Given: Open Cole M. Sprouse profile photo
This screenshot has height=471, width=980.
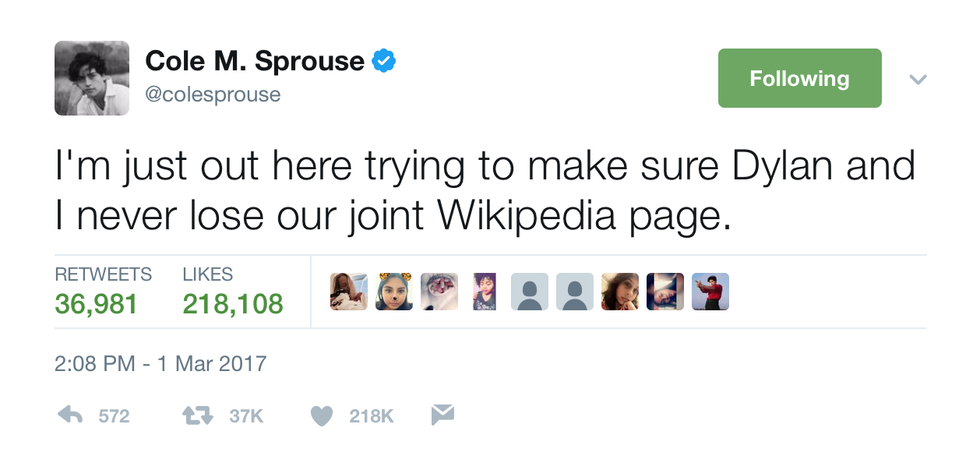Looking at the screenshot, I should click(92, 78).
